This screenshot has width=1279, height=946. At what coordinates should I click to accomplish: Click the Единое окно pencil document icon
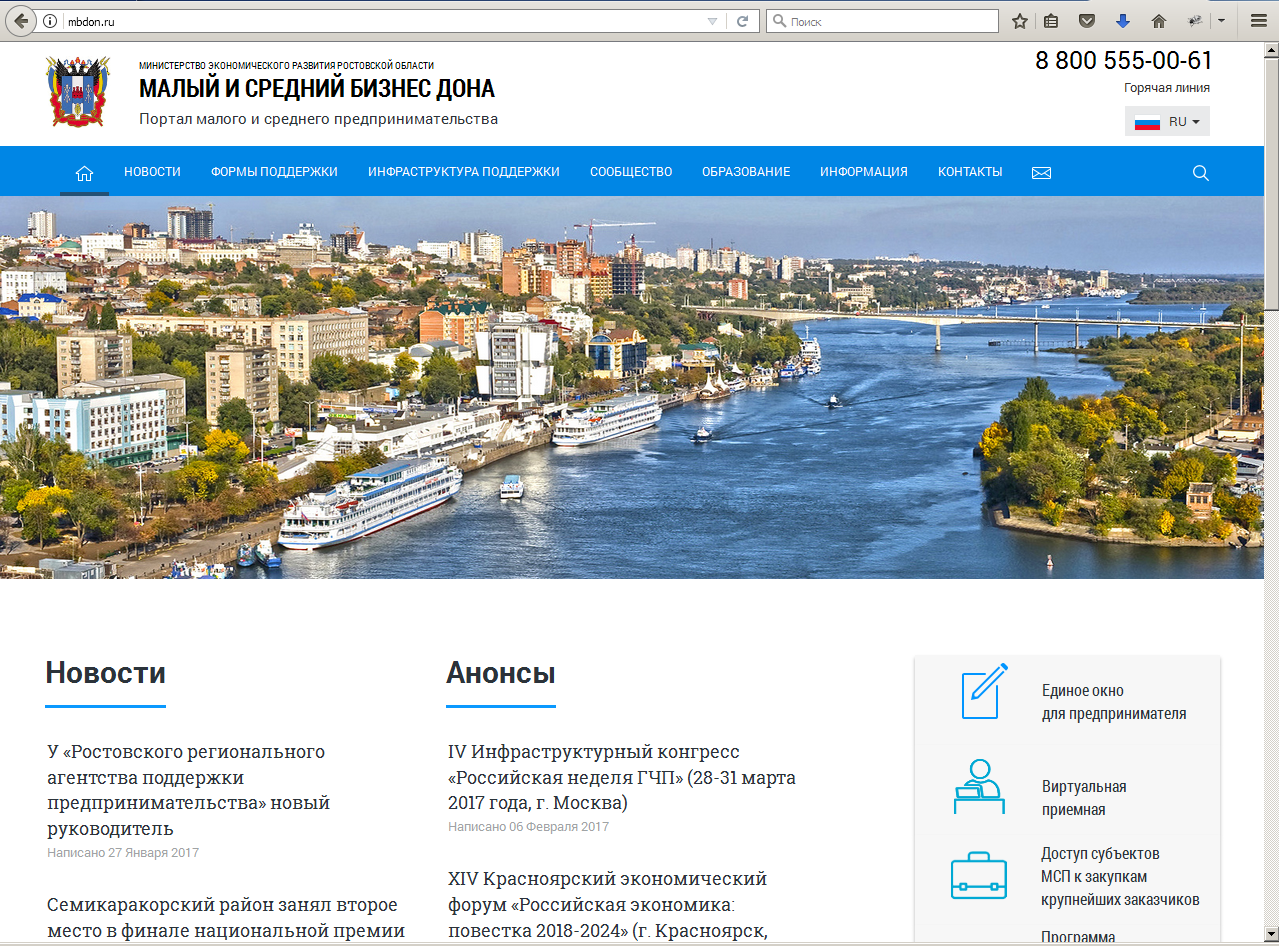pyautogui.click(x=983, y=692)
